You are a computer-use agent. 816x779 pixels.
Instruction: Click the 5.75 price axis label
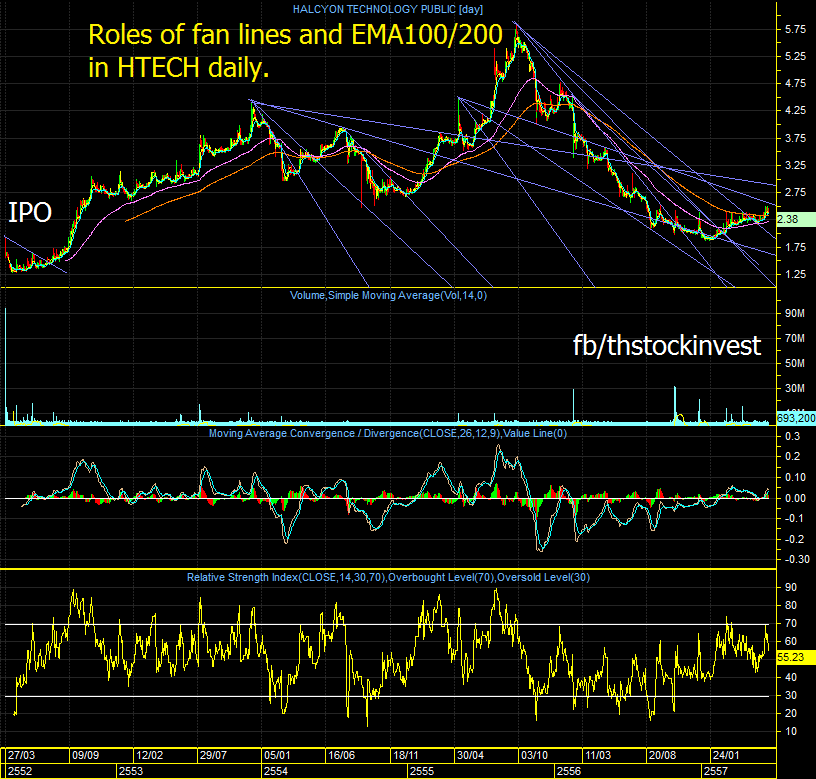tap(795, 30)
